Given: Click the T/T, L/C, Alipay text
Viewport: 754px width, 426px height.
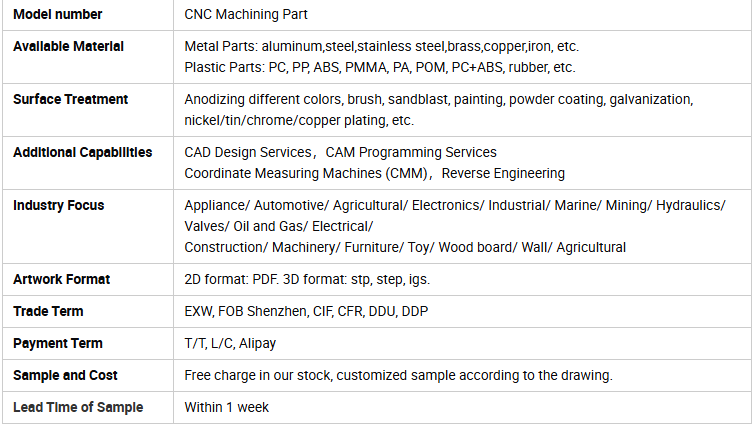Looking at the screenshot, I should 230,343.
